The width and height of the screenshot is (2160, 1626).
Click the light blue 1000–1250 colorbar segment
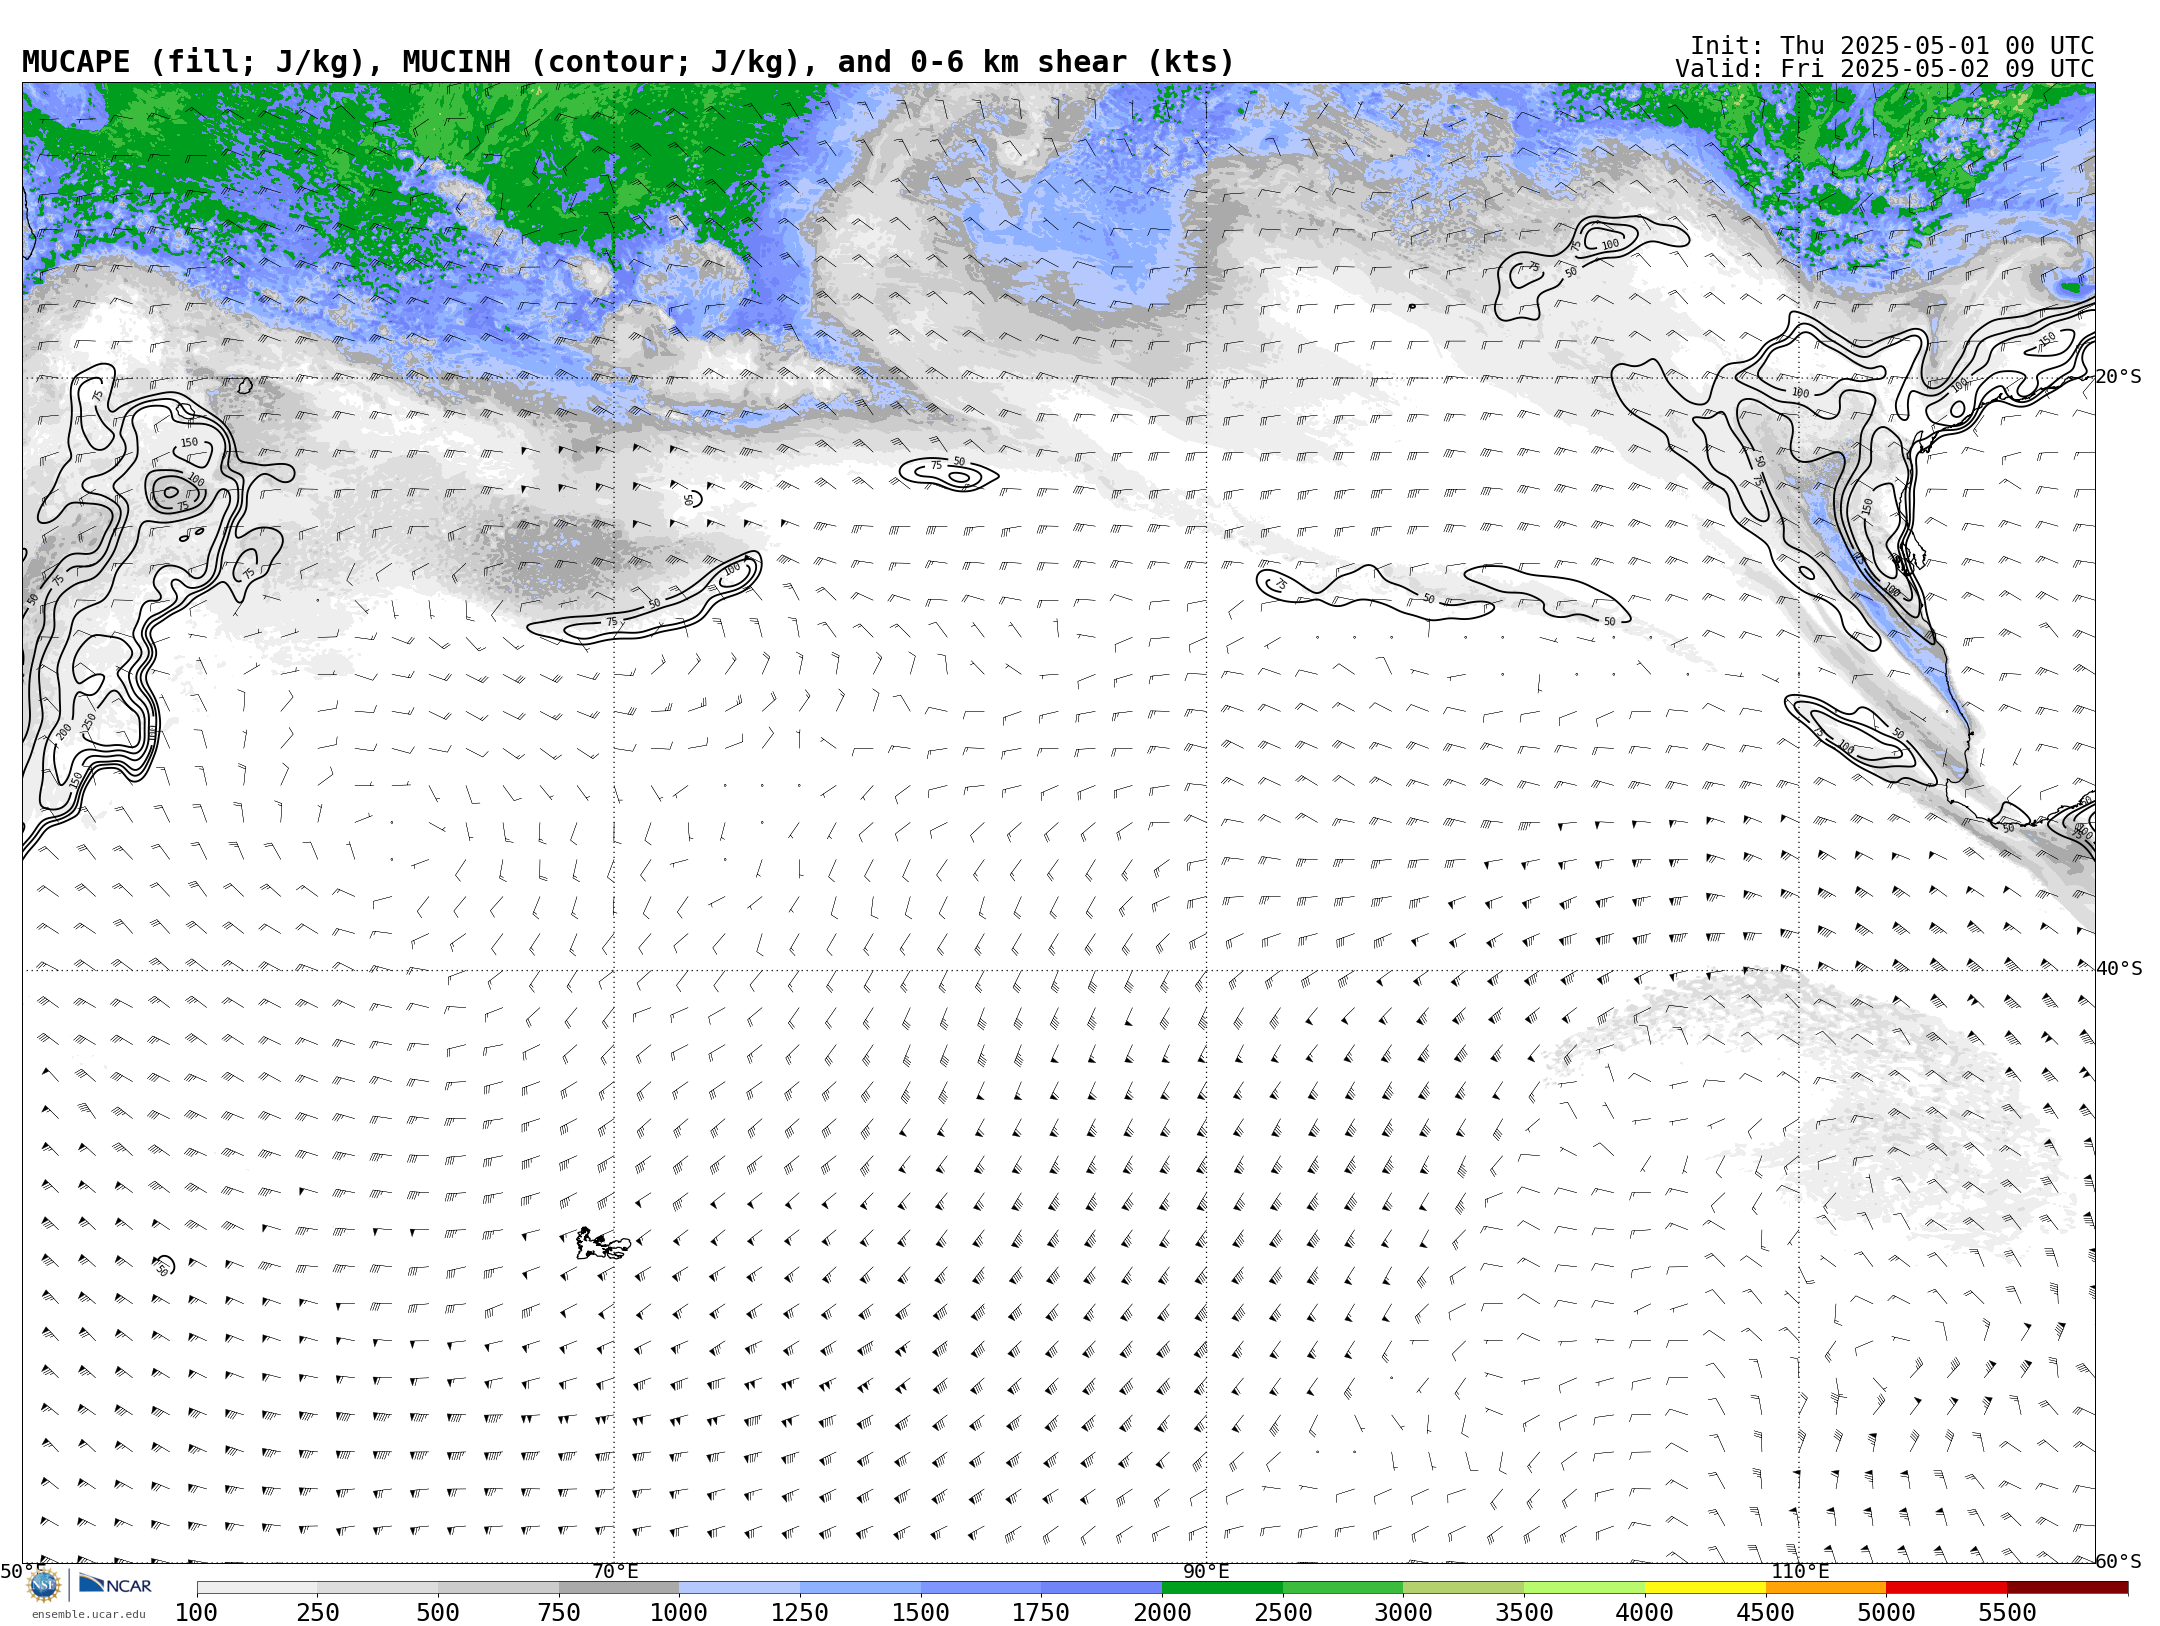coord(739,1588)
